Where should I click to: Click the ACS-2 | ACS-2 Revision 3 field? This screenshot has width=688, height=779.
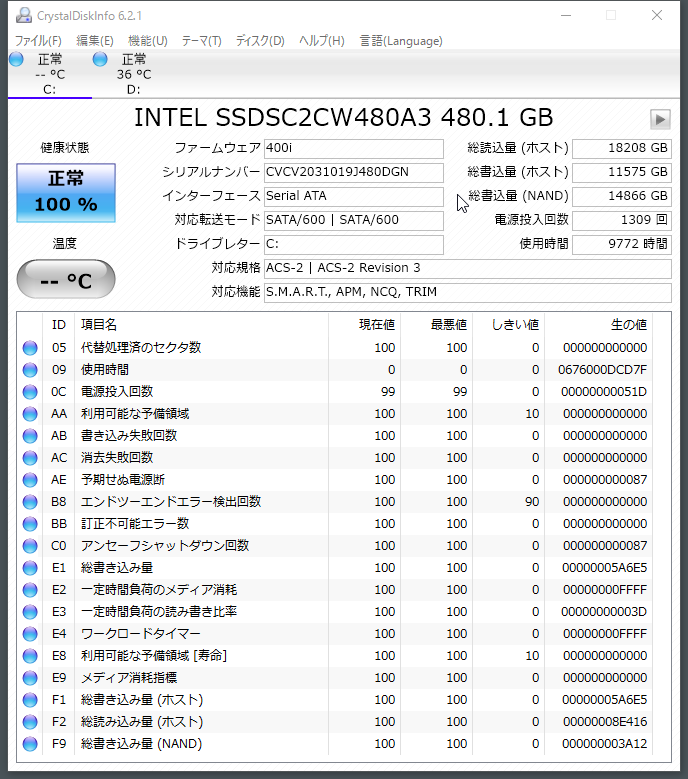pos(467,268)
